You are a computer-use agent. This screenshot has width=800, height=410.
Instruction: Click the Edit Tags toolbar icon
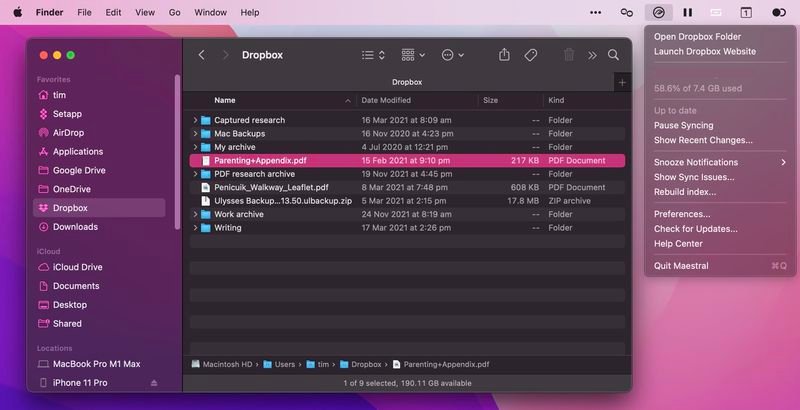(531, 55)
